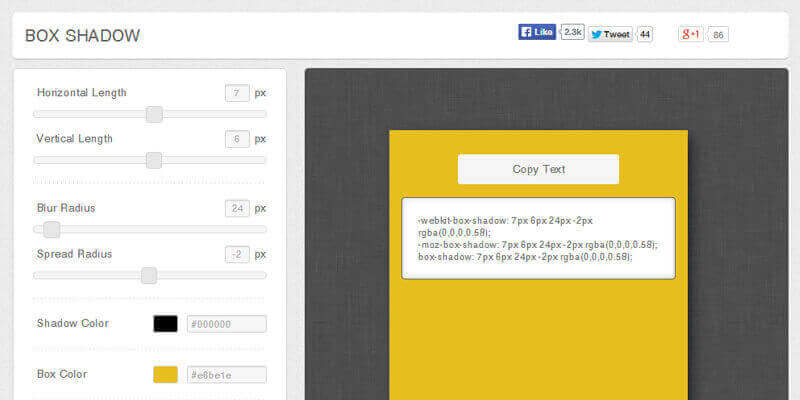Focus the Blur Radius value field

pyautogui.click(x=237, y=208)
